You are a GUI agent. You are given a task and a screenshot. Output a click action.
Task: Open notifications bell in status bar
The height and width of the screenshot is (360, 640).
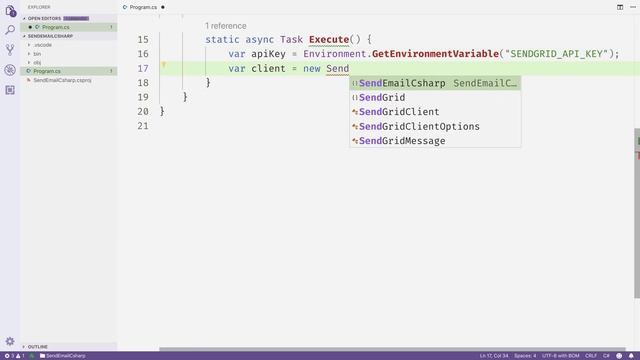coord(631,356)
